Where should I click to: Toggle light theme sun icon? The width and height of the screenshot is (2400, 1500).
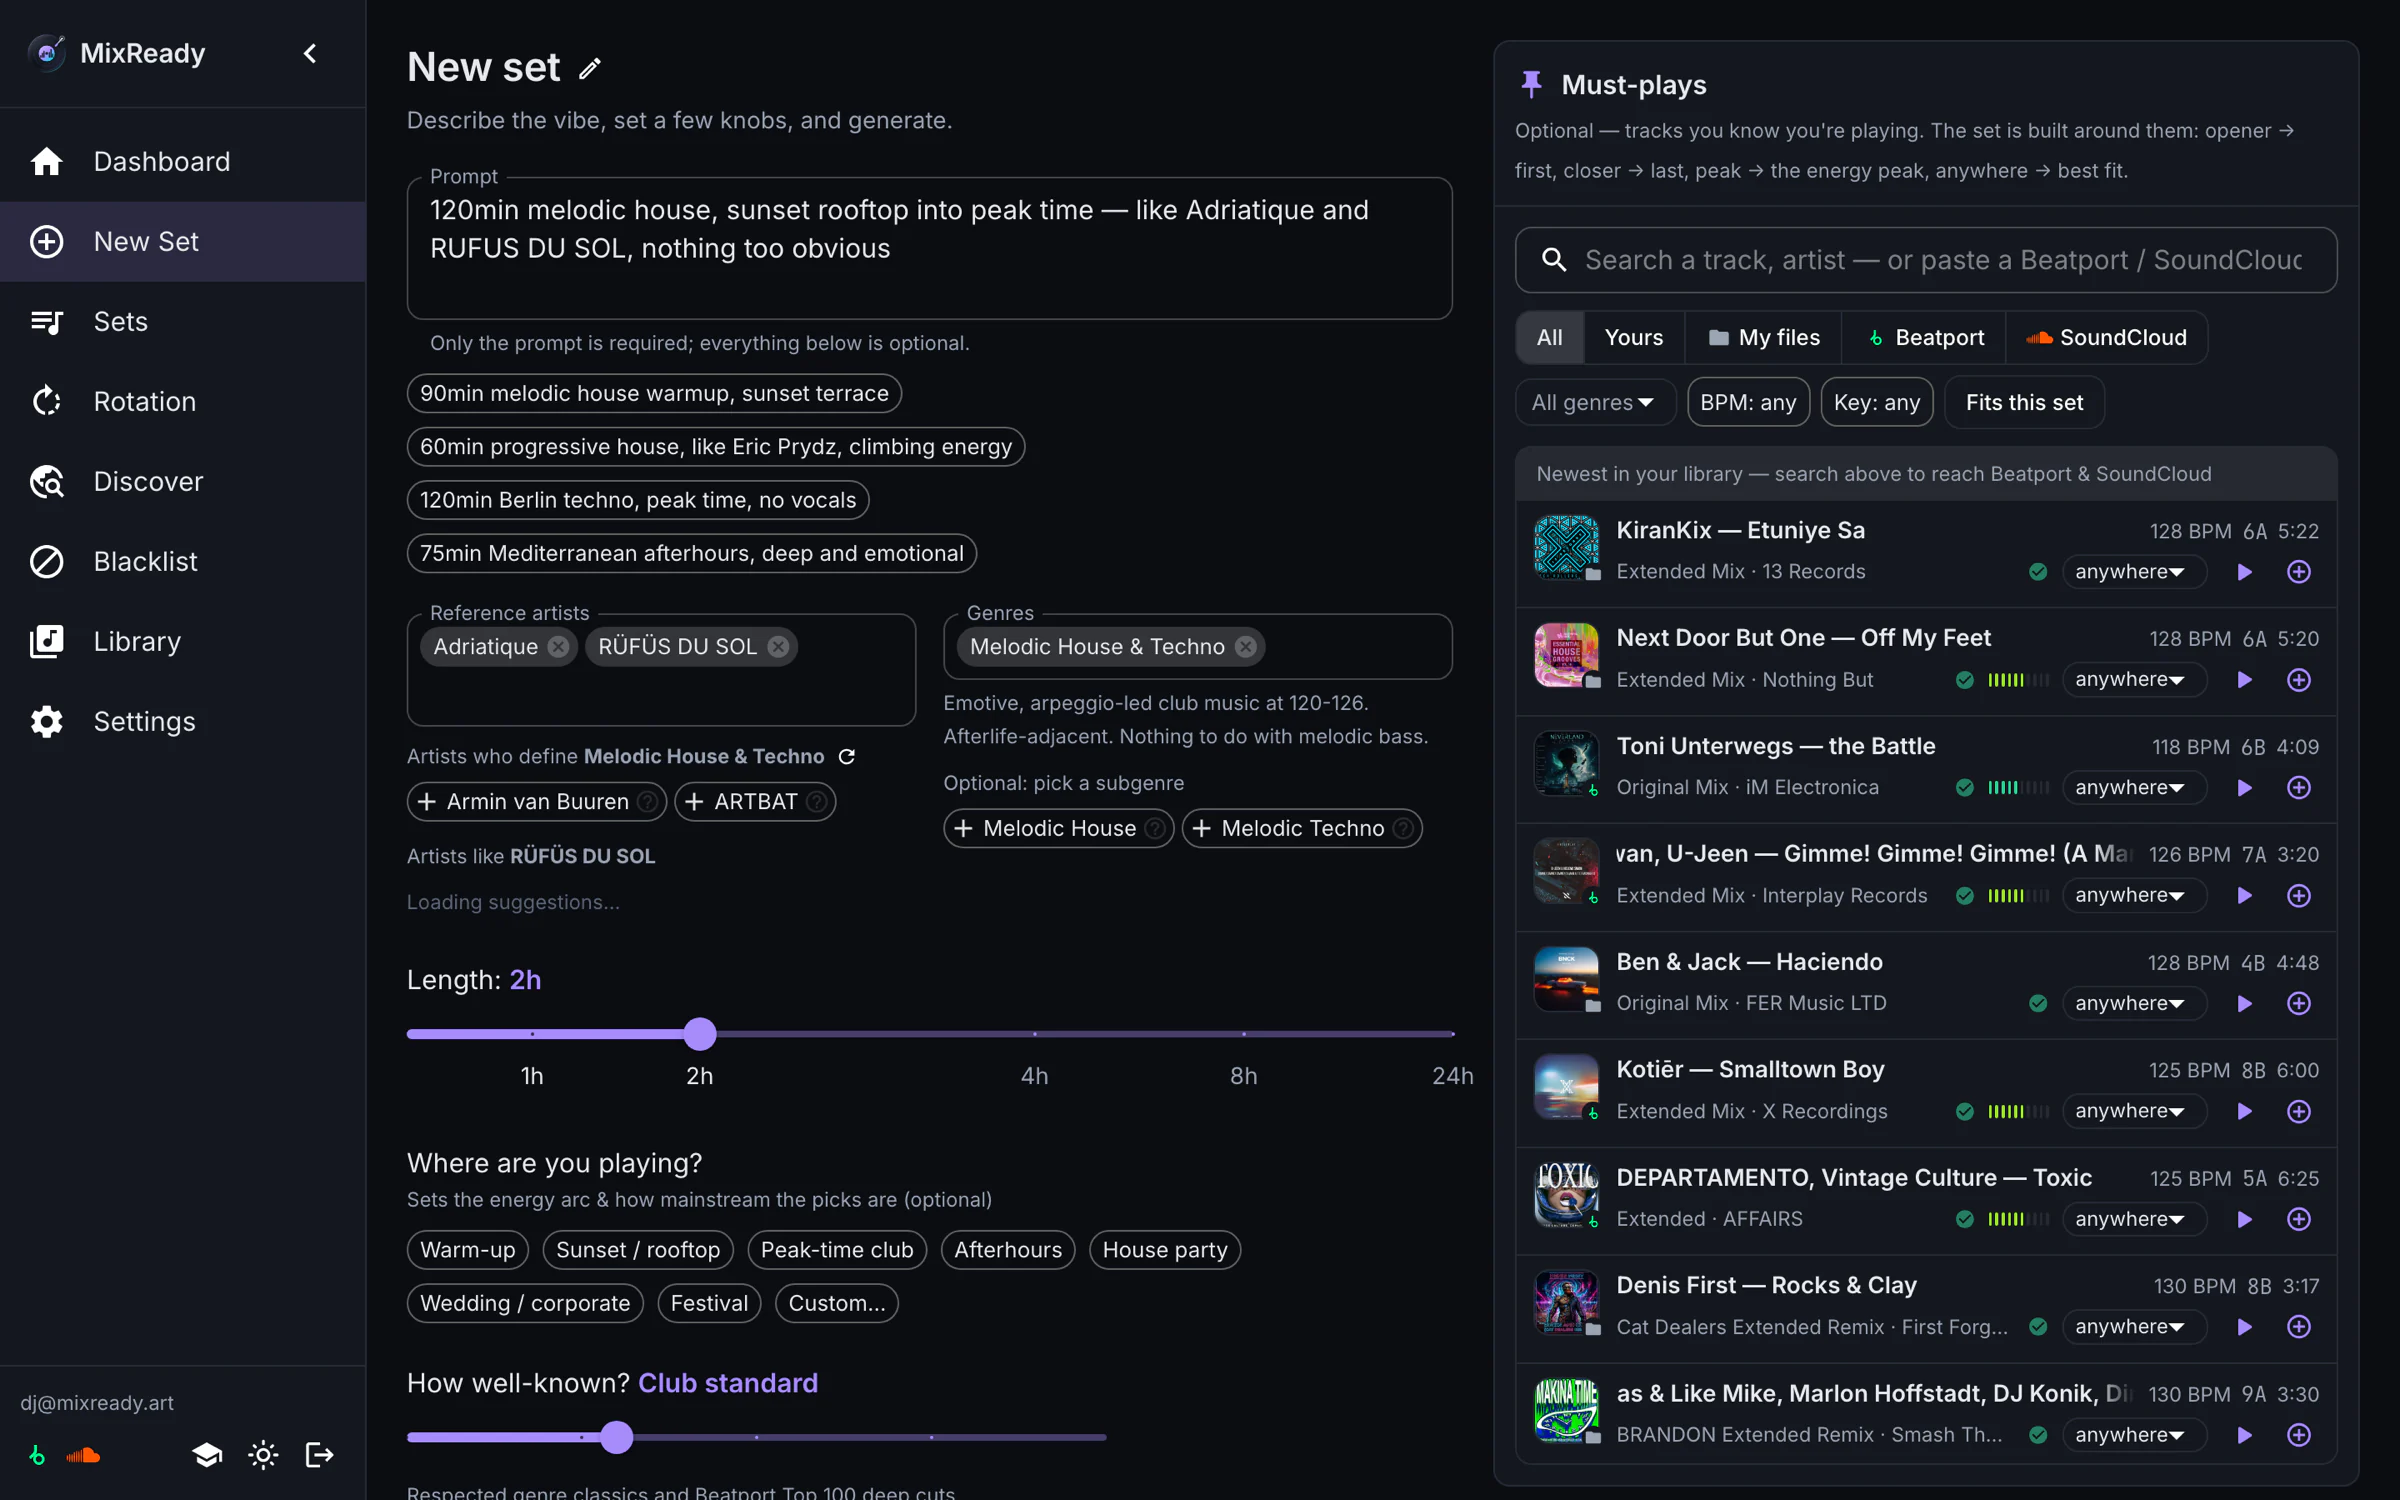(263, 1455)
